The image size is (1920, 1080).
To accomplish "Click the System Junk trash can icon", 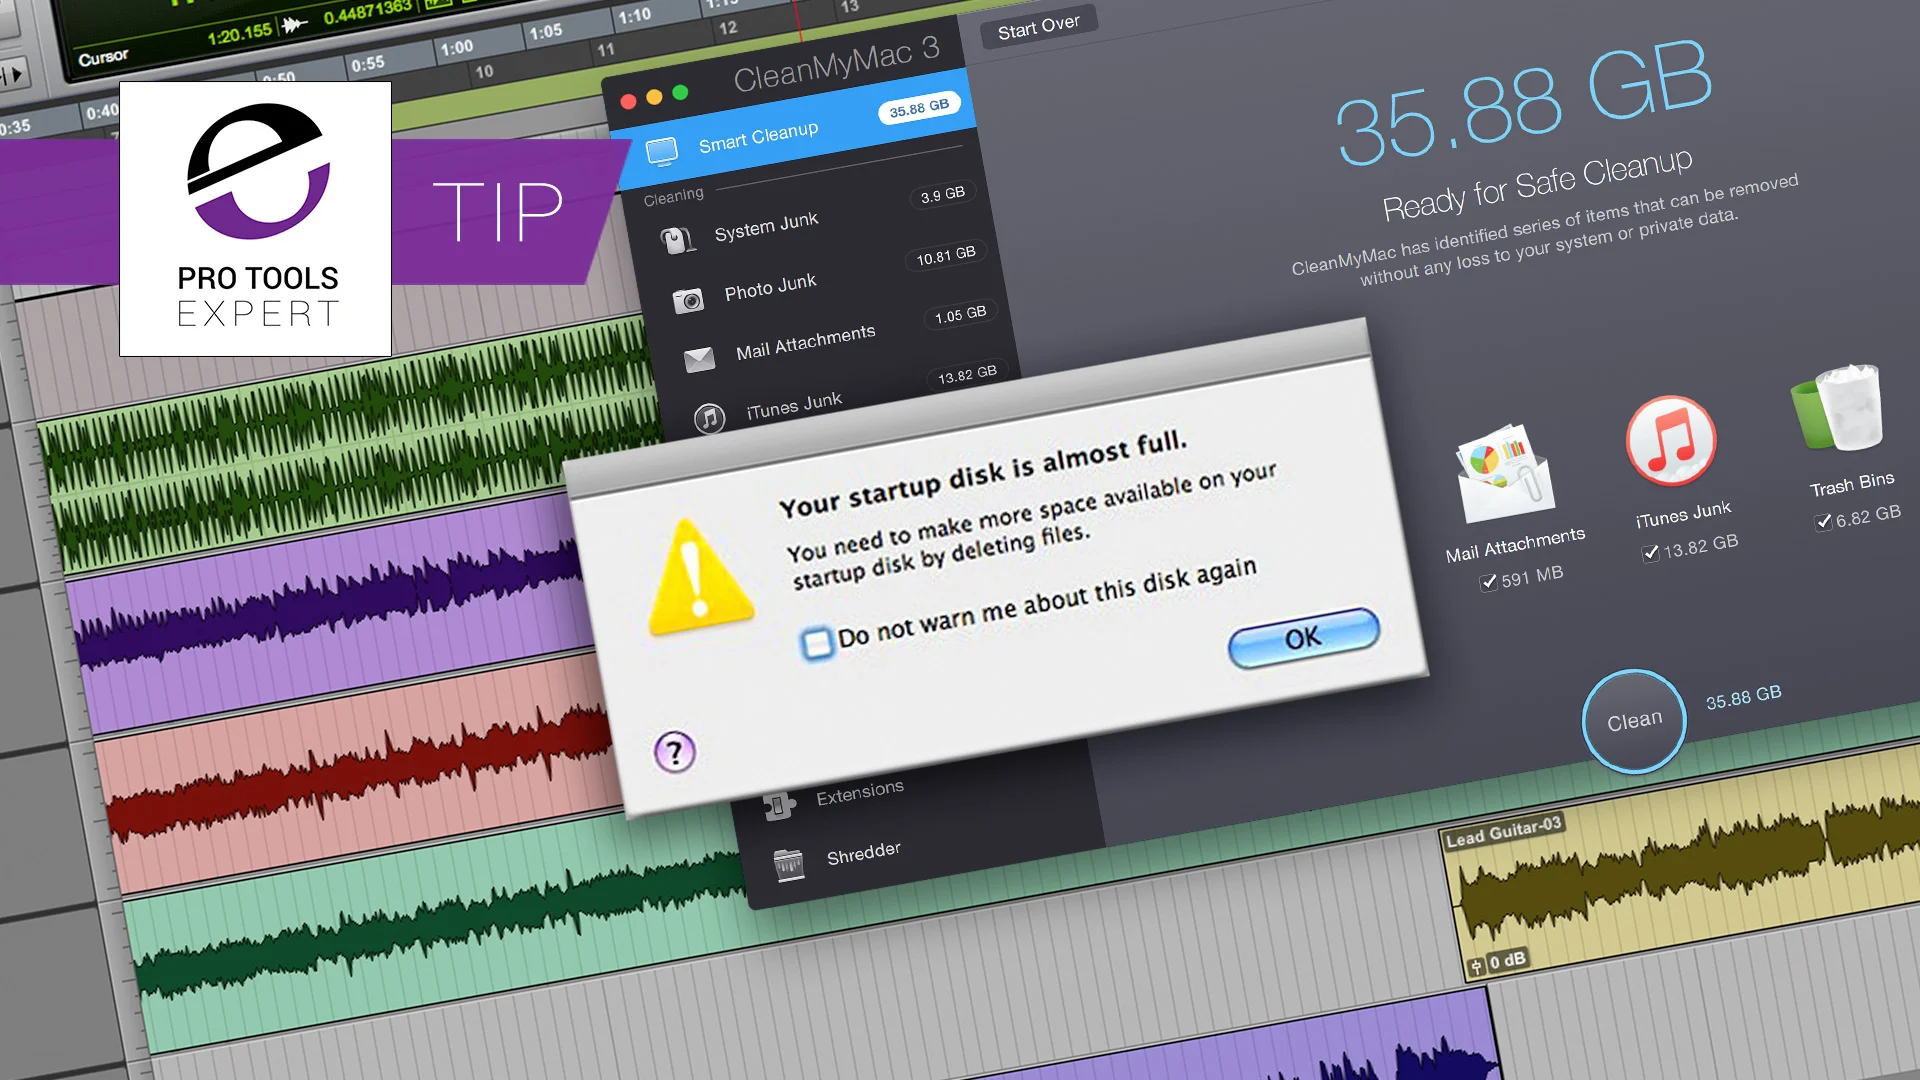I will 677,240.
